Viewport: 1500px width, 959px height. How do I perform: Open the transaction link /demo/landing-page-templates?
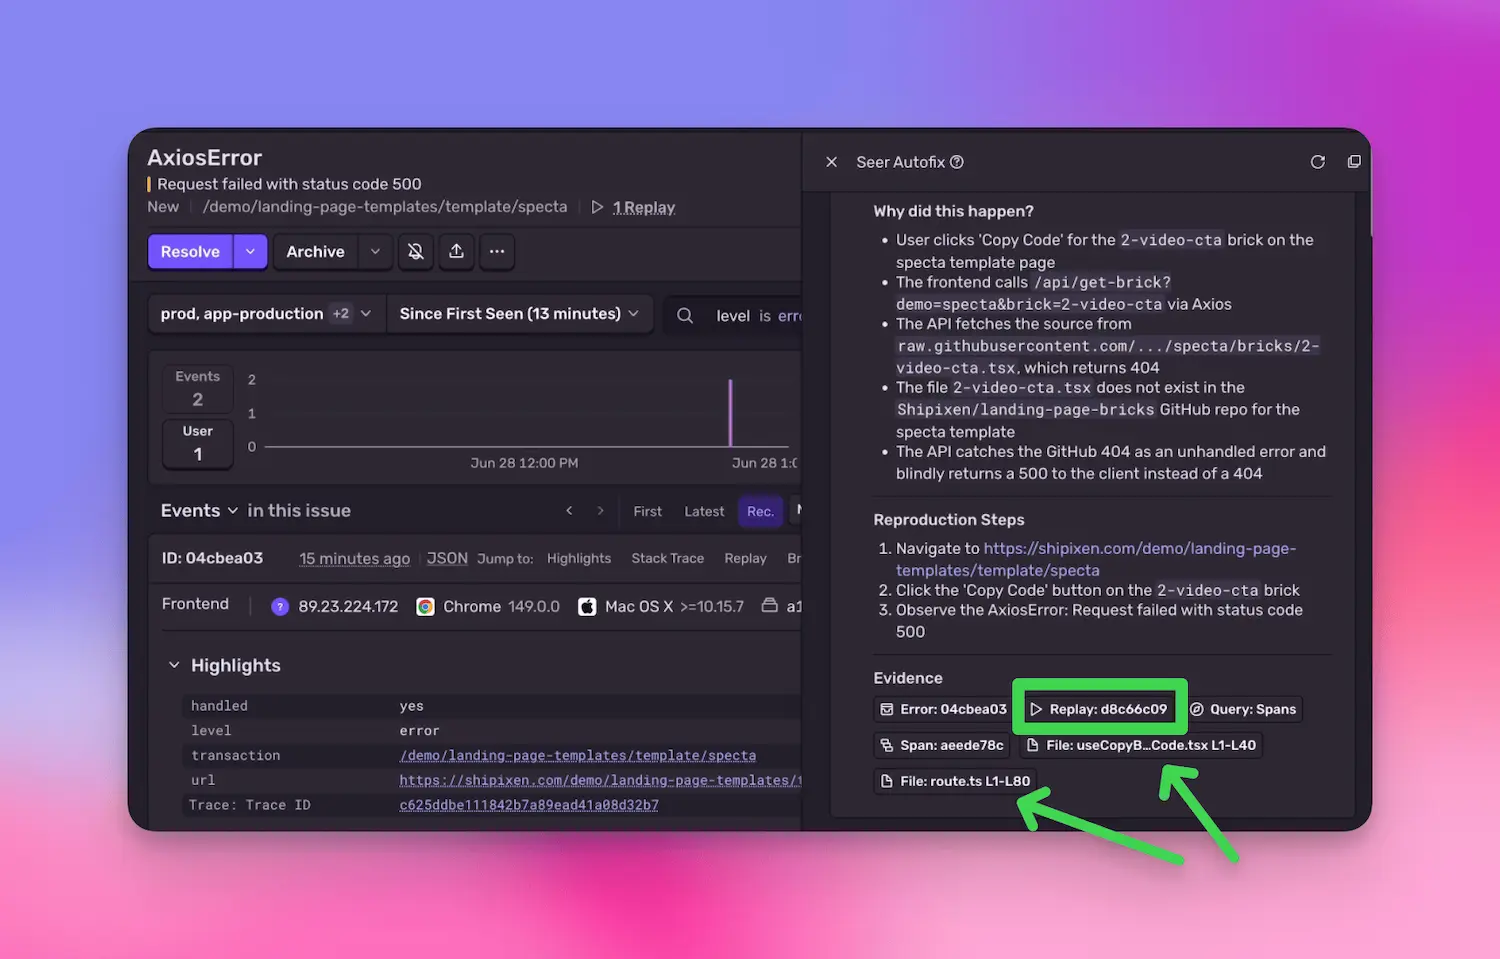pos(578,755)
